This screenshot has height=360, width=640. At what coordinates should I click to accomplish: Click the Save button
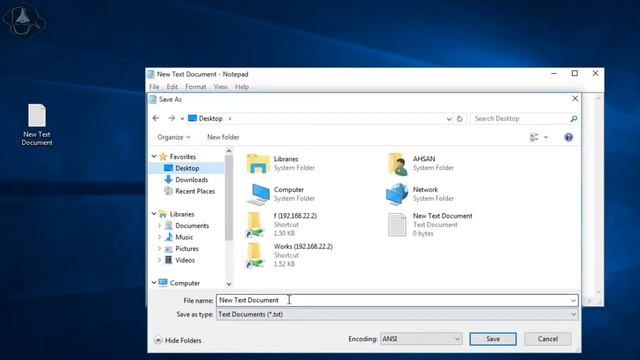pyautogui.click(x=493, y=339)
